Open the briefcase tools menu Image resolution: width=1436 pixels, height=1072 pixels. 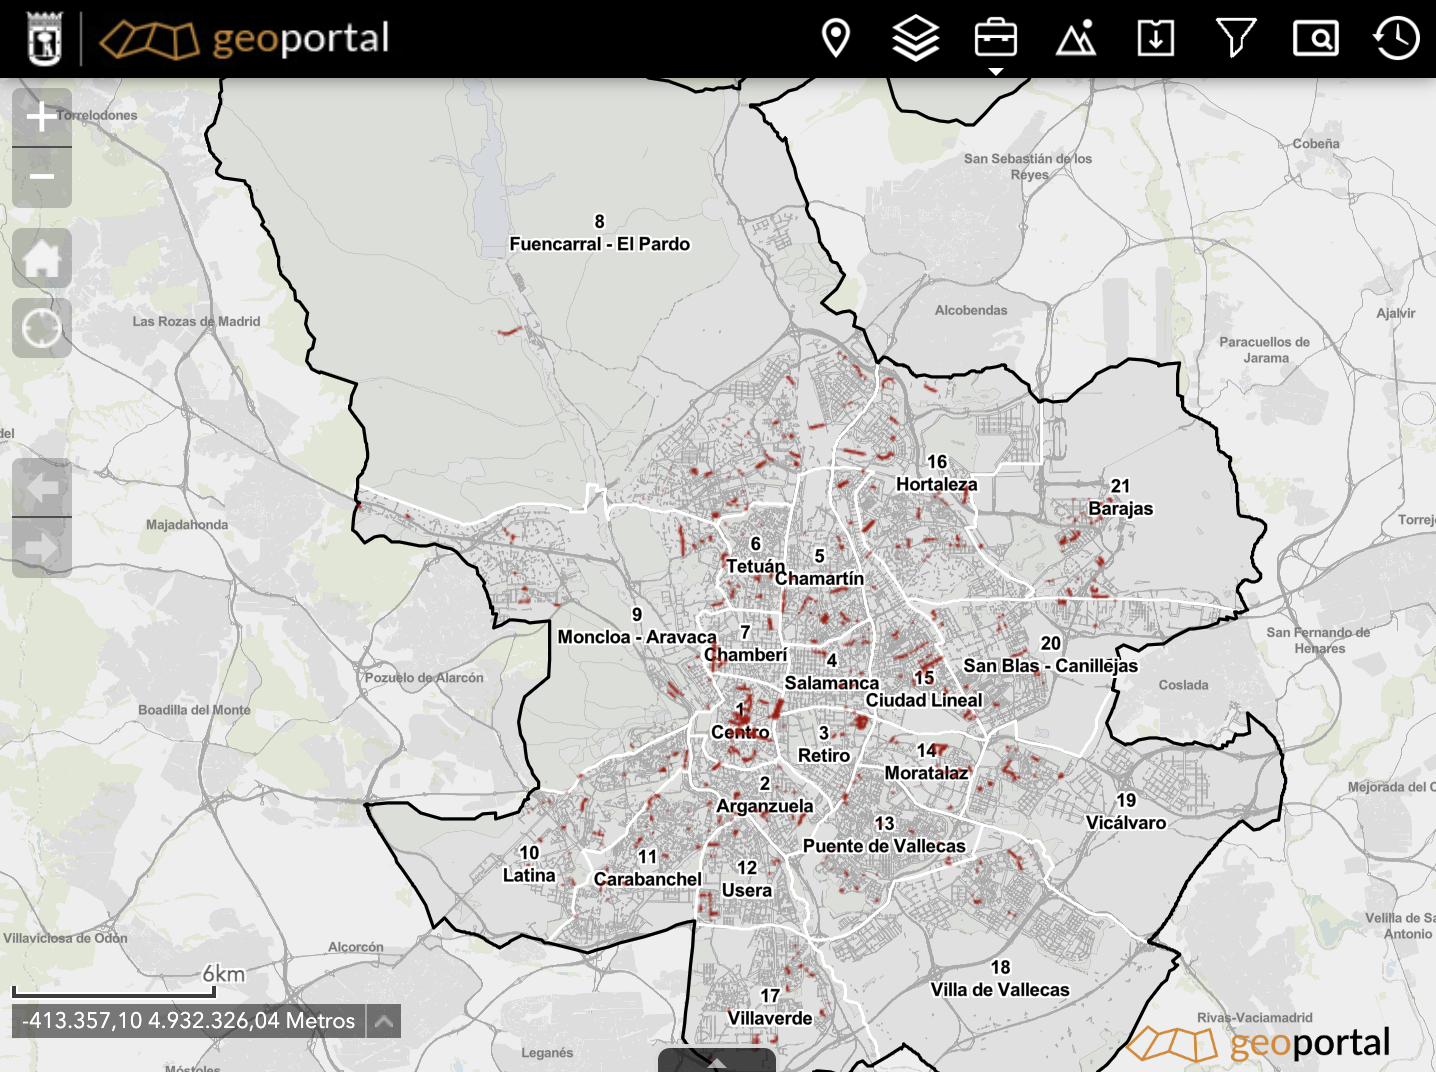(995, 39)
